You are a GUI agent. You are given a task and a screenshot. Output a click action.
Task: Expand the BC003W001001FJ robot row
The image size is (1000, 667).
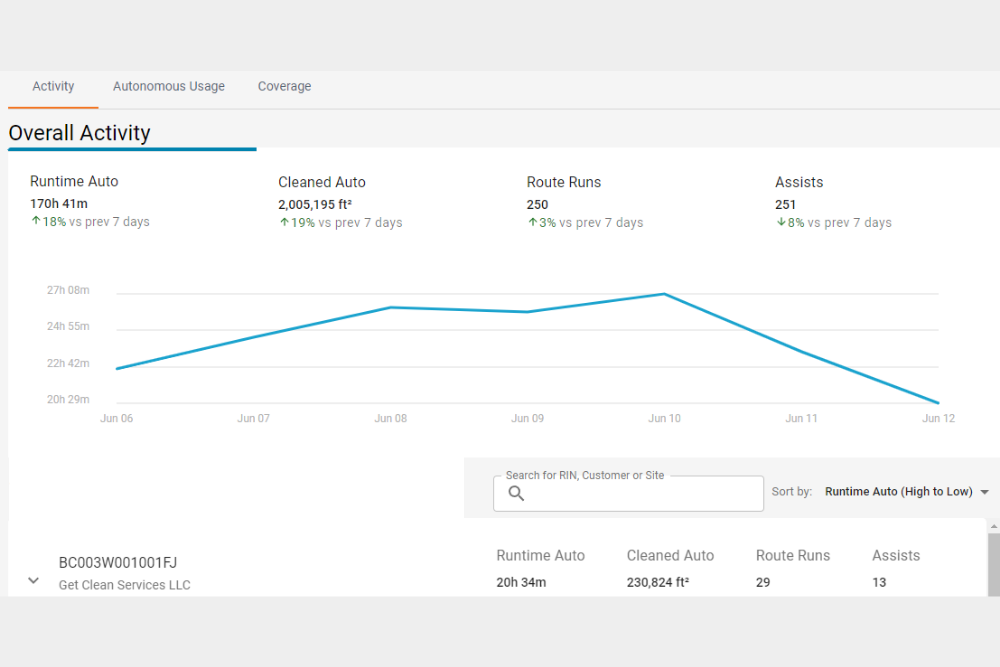(33, 580)
